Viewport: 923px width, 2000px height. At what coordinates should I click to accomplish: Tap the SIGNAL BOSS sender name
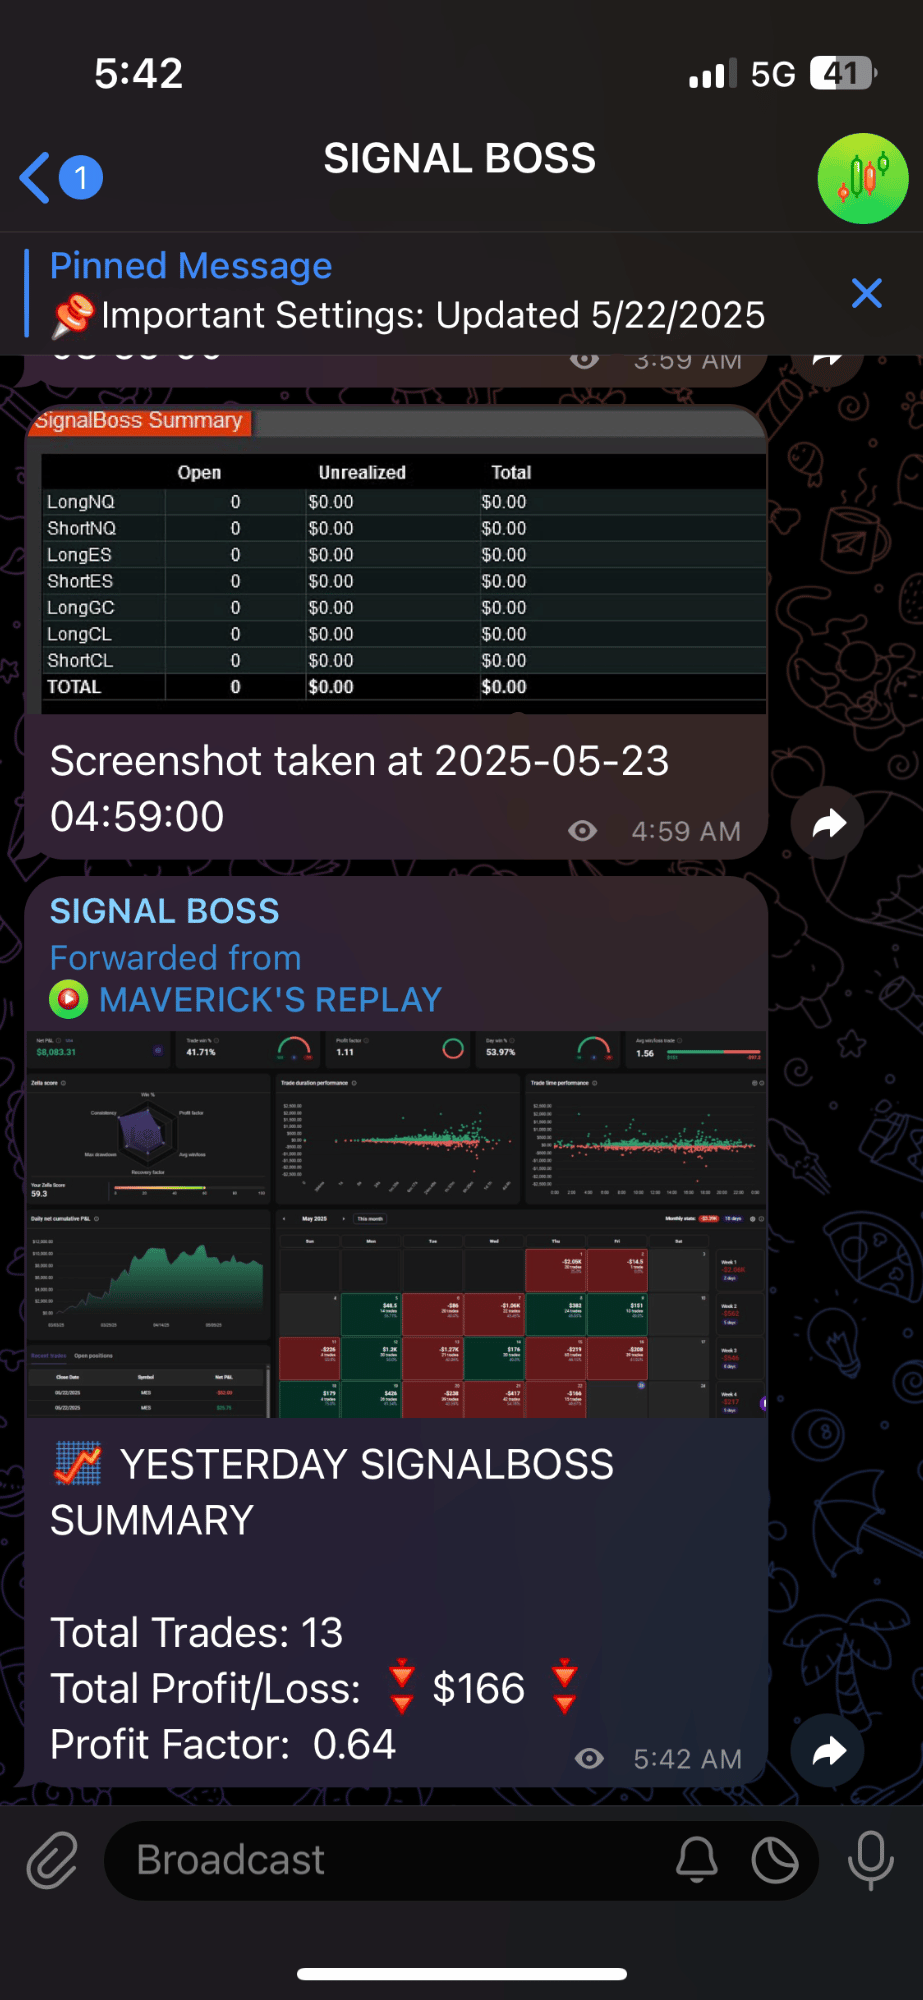[x=165, y=911]
